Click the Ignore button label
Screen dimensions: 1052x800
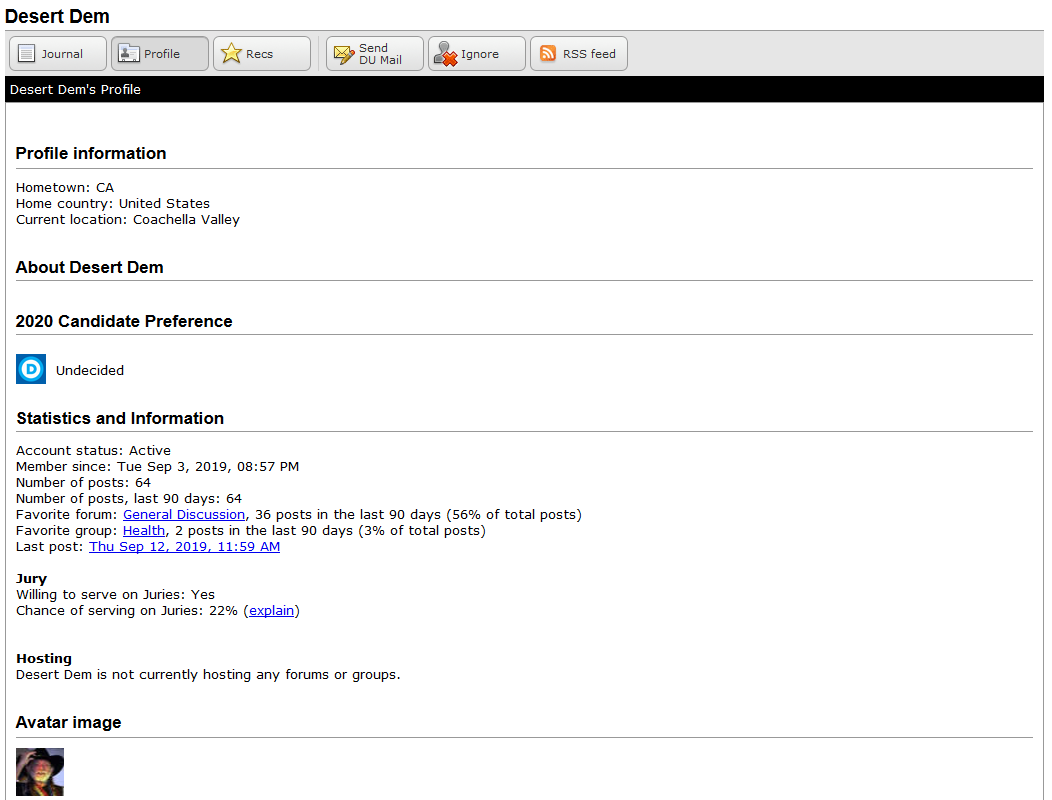tap(480, 54)
